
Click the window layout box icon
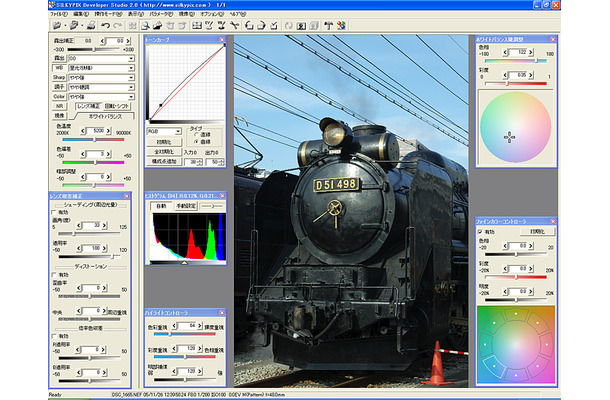point(197,26)
